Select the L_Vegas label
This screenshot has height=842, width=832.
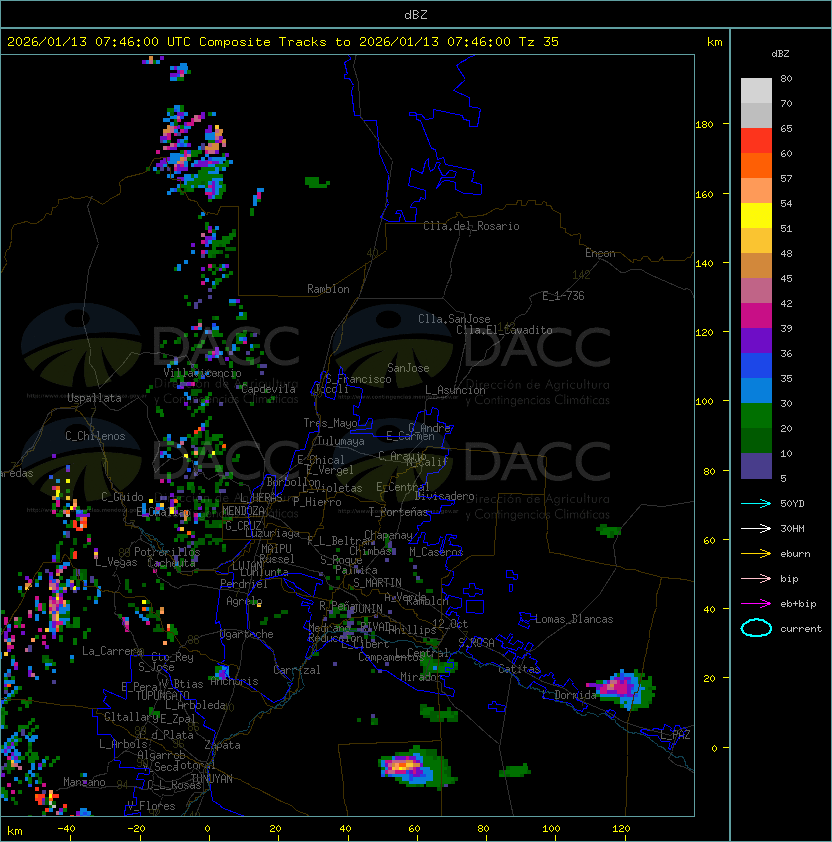click(116, 562)
